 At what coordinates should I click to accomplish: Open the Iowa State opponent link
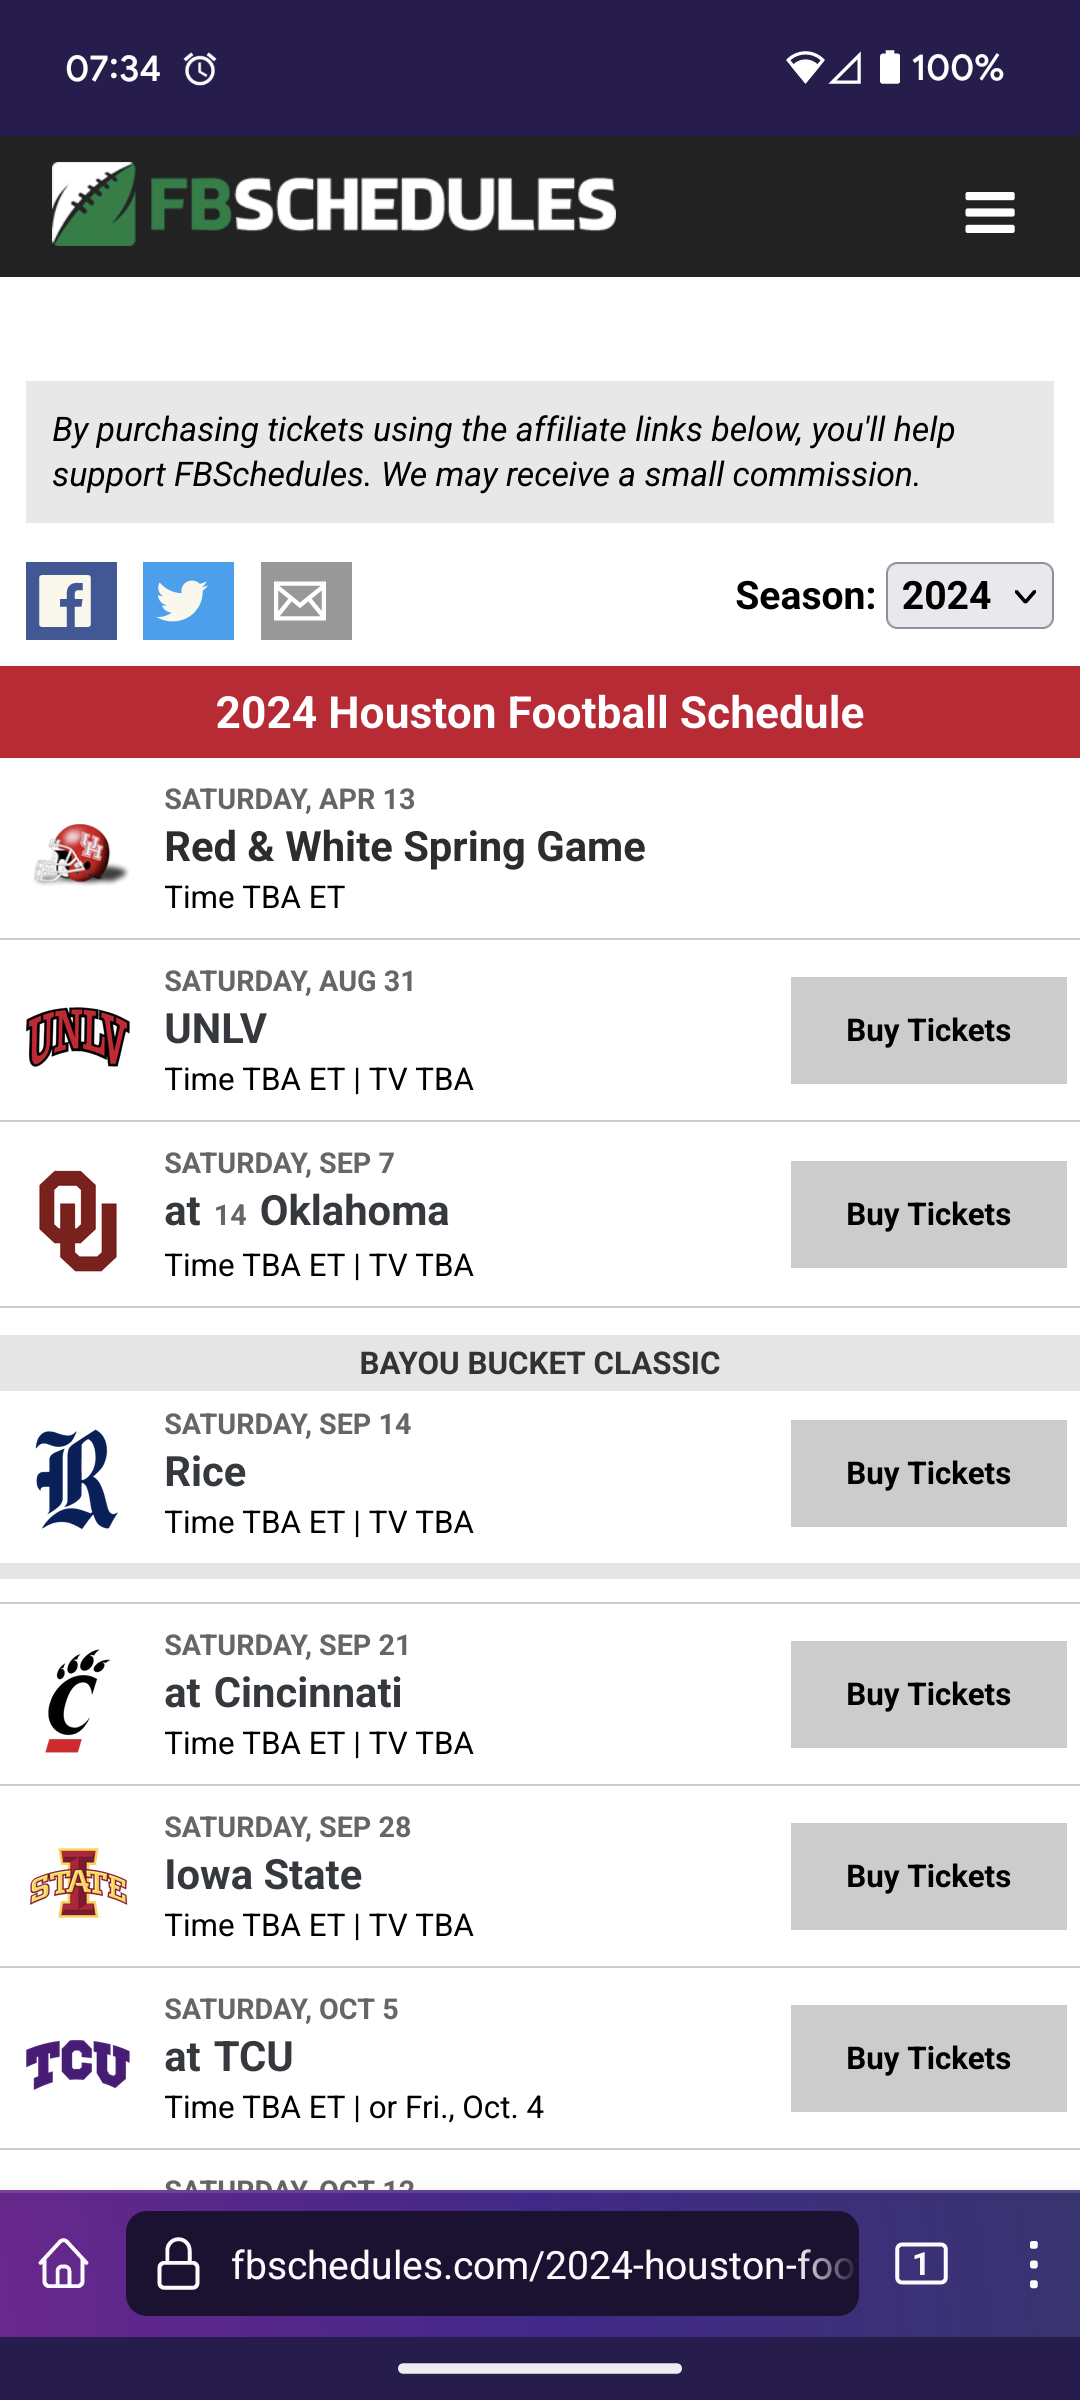pyautogui.click(x=263, y=1875)
